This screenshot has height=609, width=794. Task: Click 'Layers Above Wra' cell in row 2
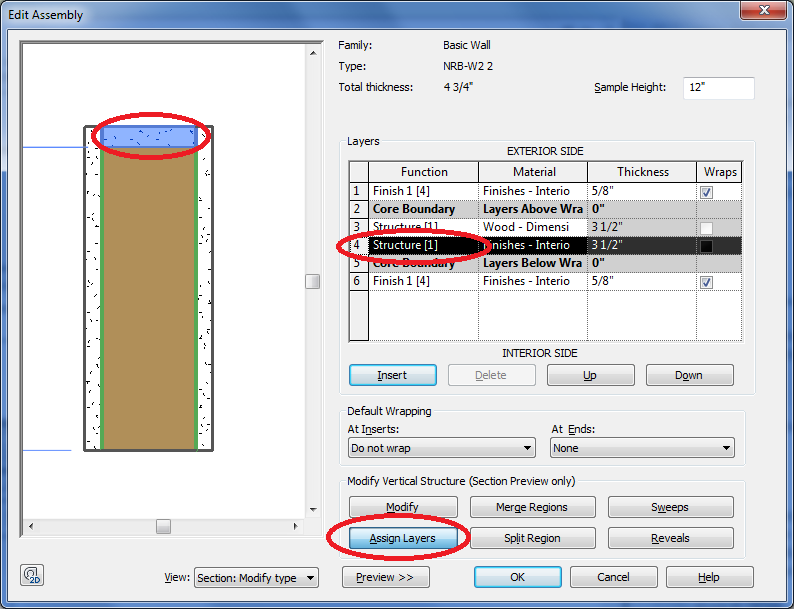point(533,209)
